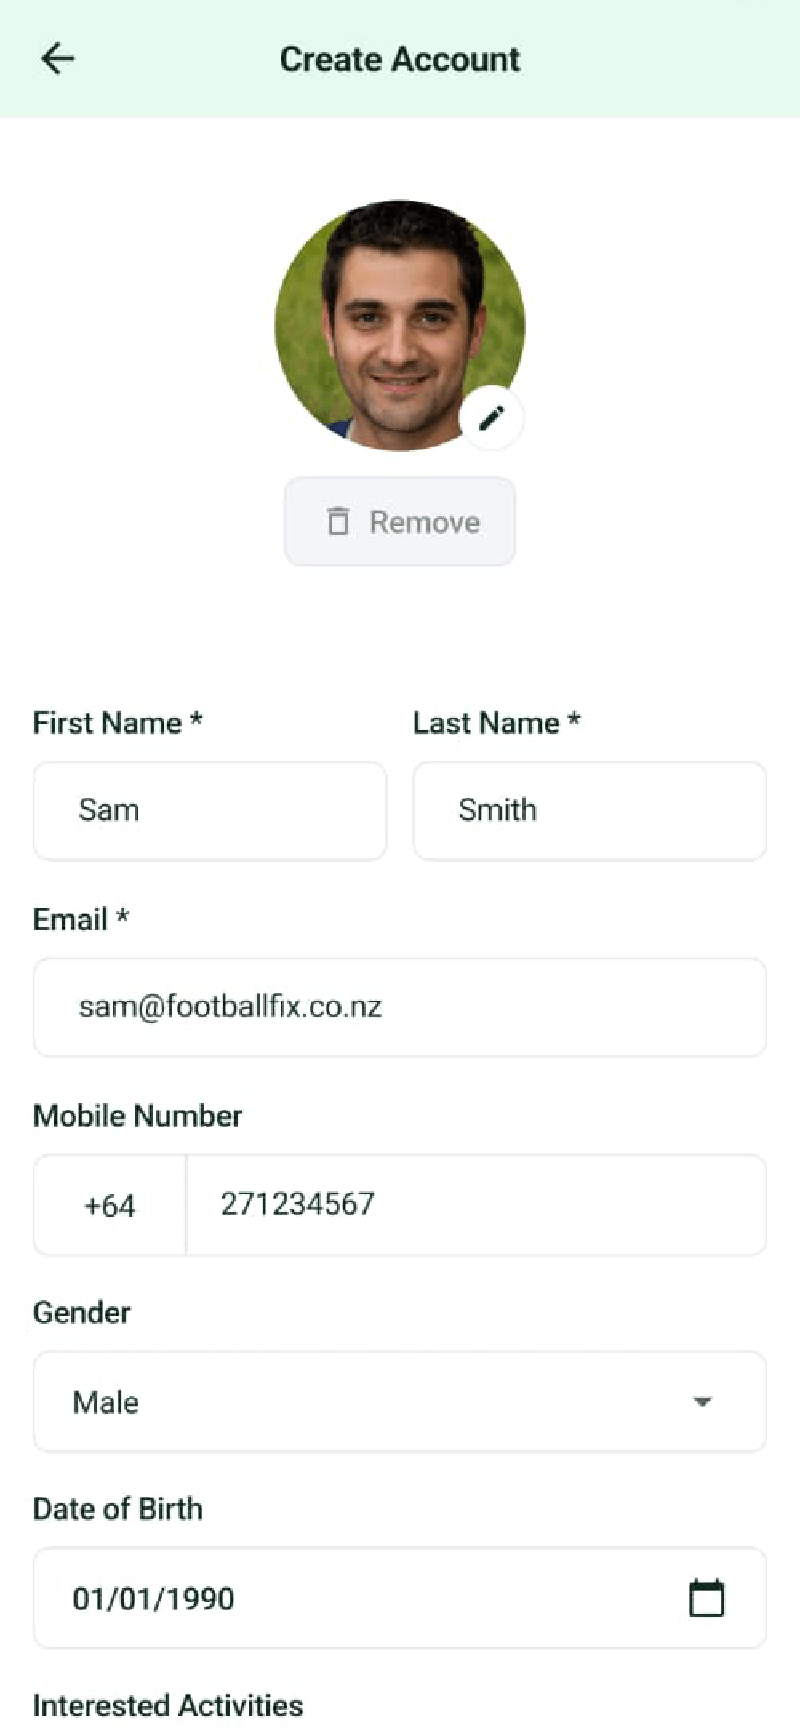Click the Date of Birth label

click(118, 1508)
